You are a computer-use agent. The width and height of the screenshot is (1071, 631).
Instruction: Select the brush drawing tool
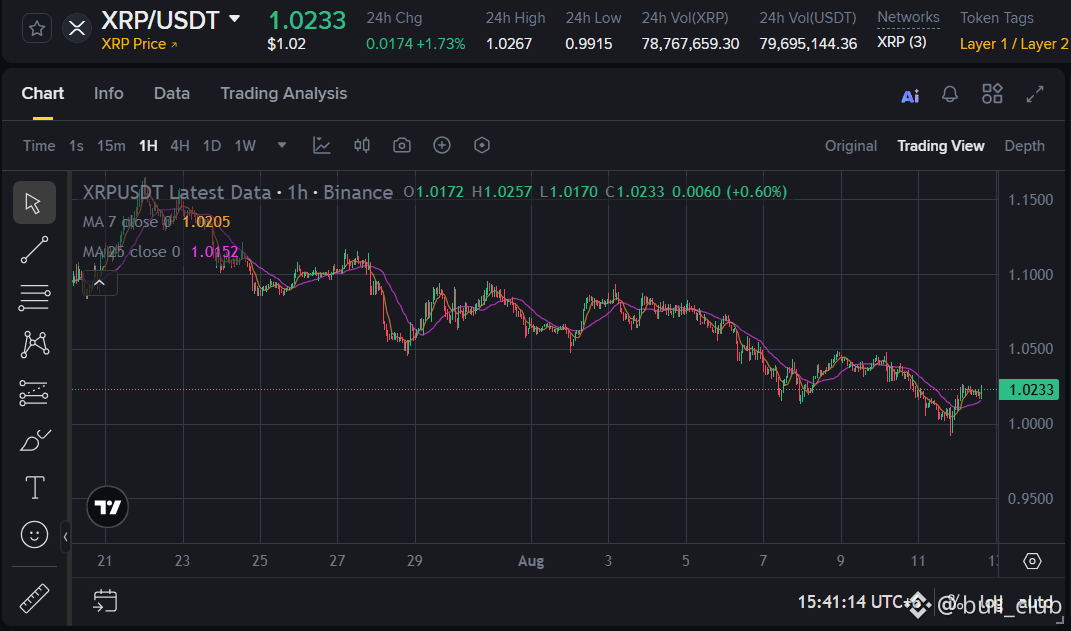coord(34,440)
